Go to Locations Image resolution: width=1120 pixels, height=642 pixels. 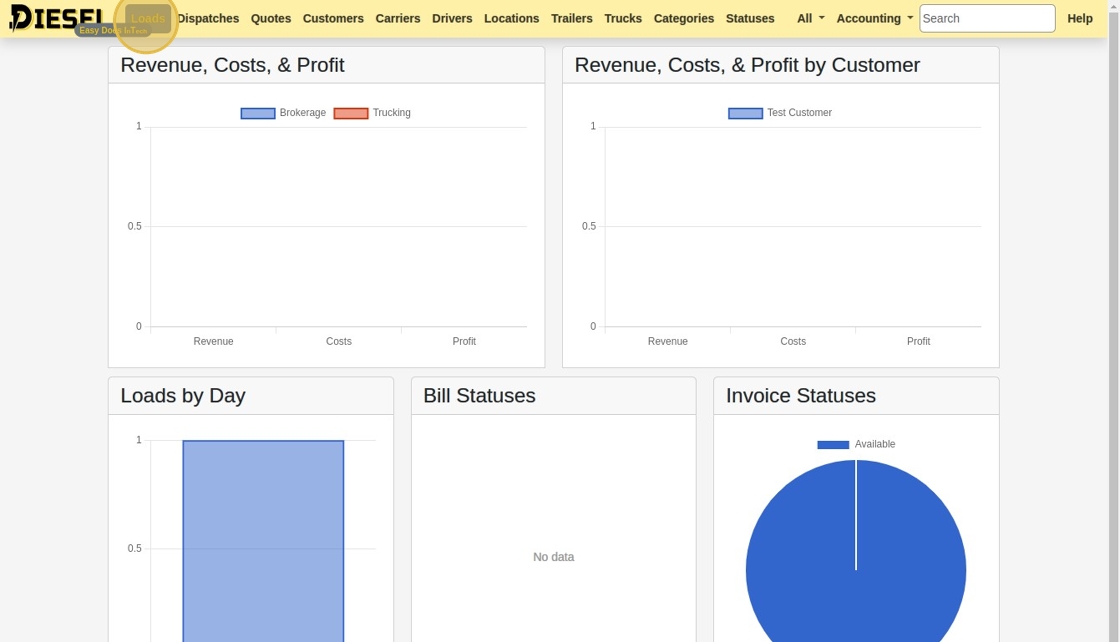coord(511,19)
